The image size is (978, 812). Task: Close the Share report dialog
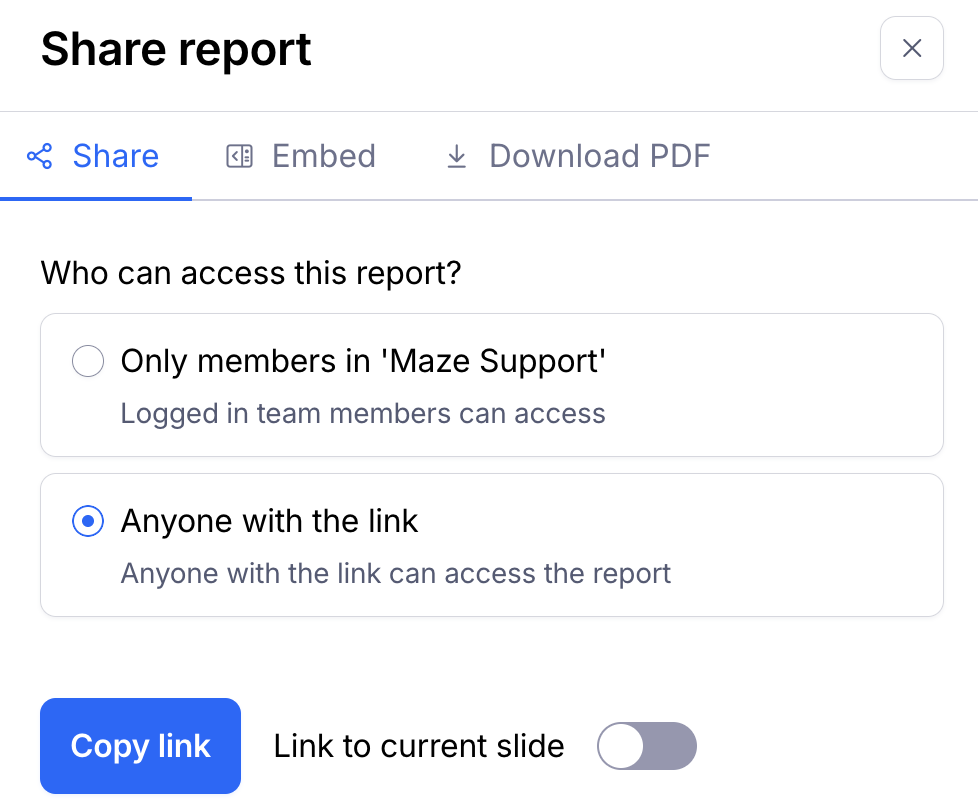point(911,48)
